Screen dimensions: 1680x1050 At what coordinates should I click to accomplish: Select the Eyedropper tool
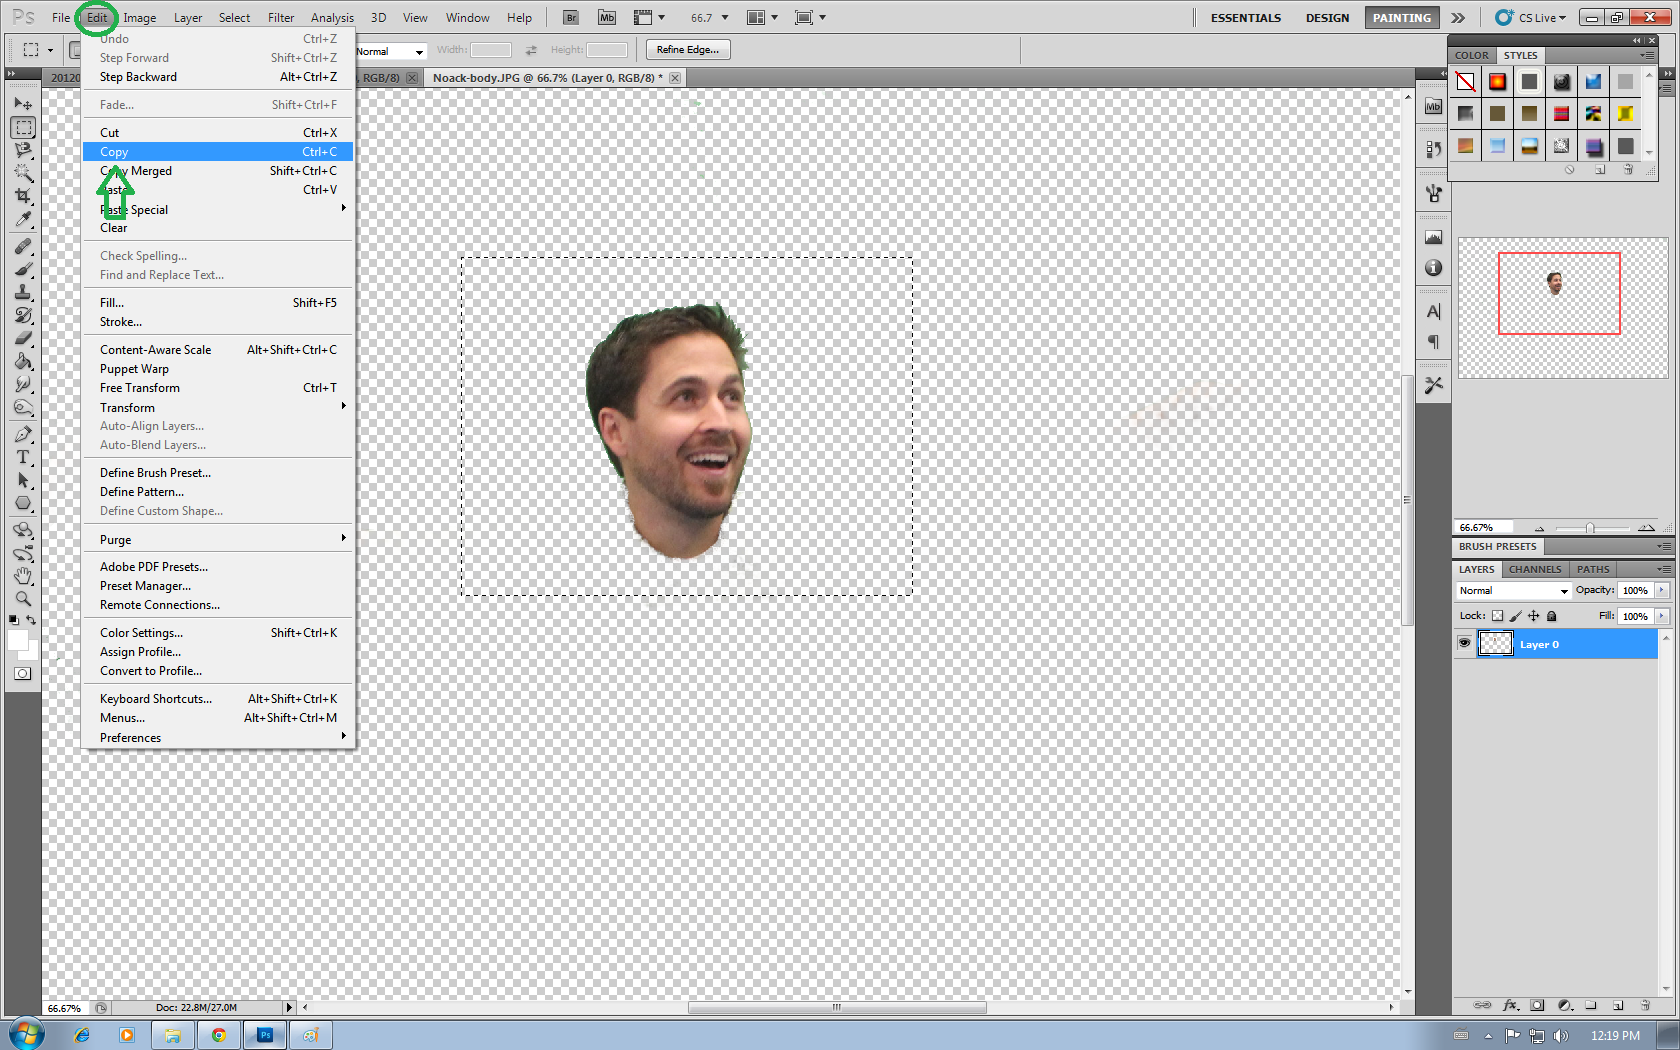coord(23,219)
